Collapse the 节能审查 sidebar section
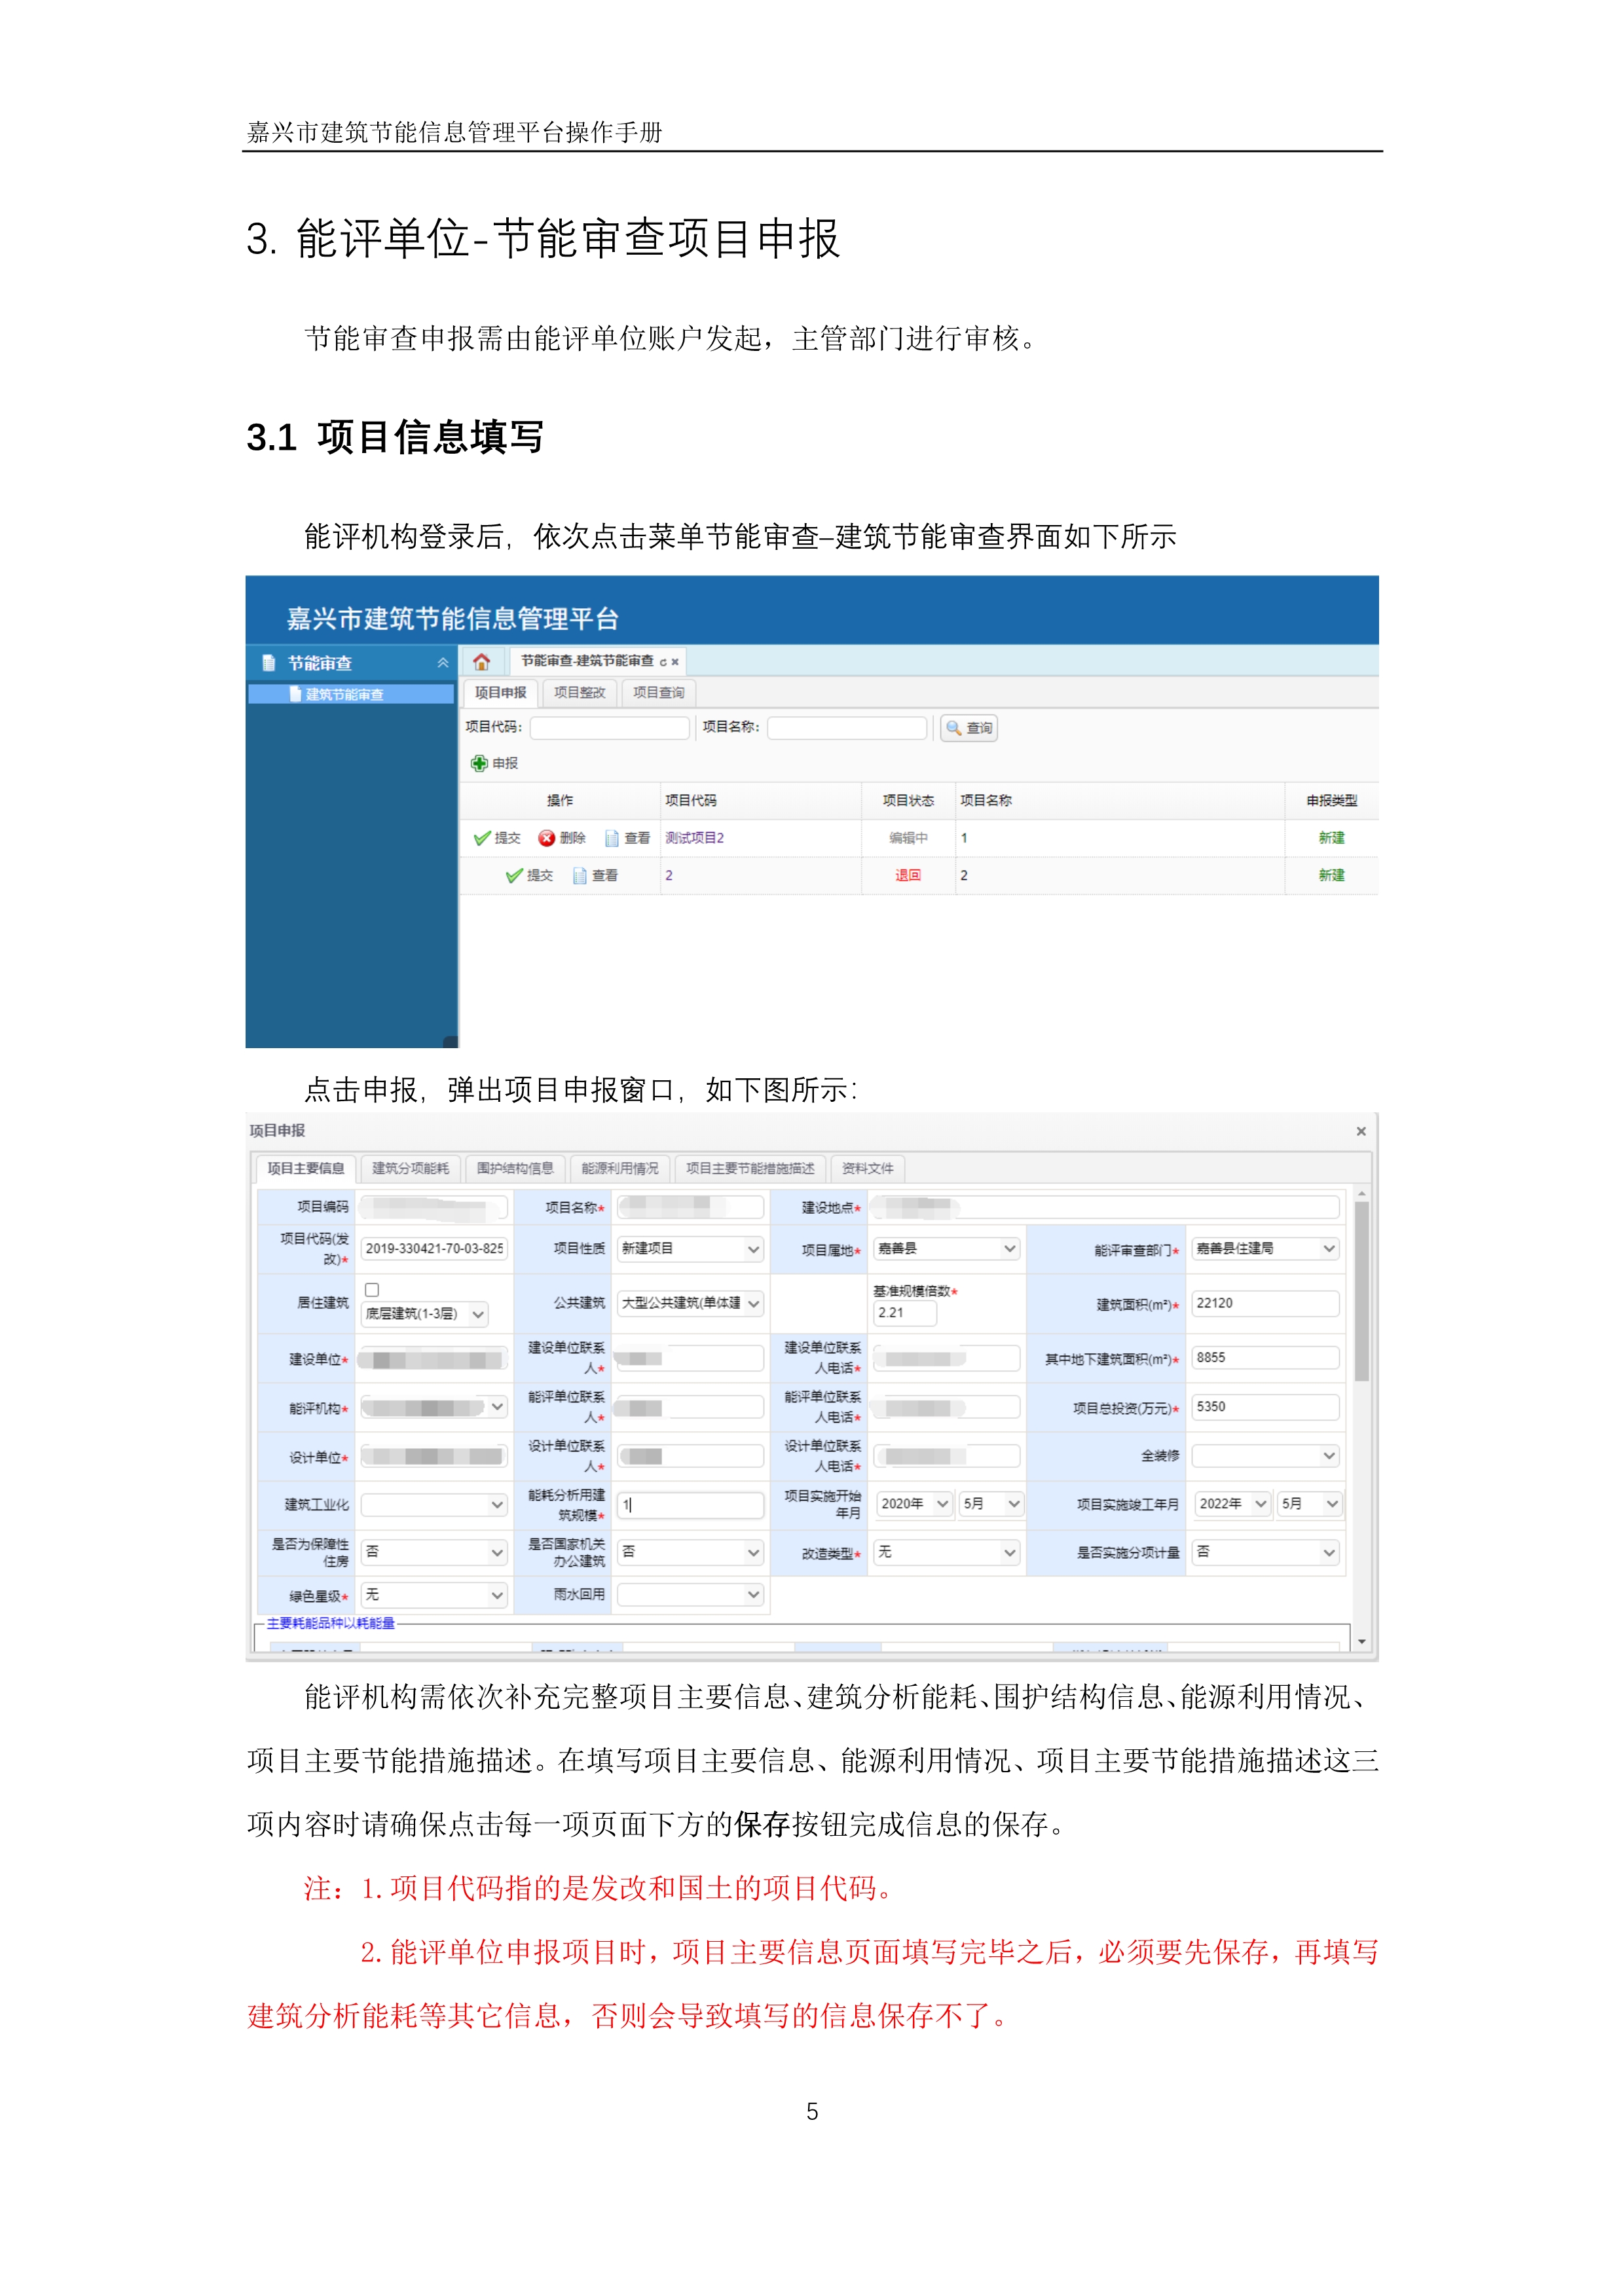1624x2296 pixels. (443, 663)
